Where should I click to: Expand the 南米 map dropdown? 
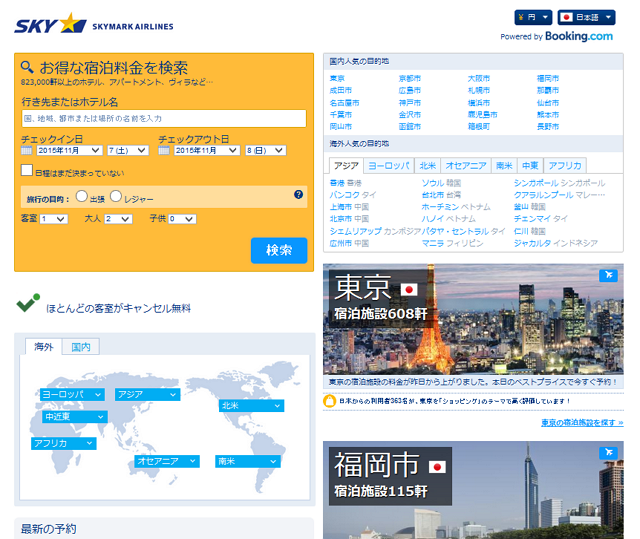248,461
